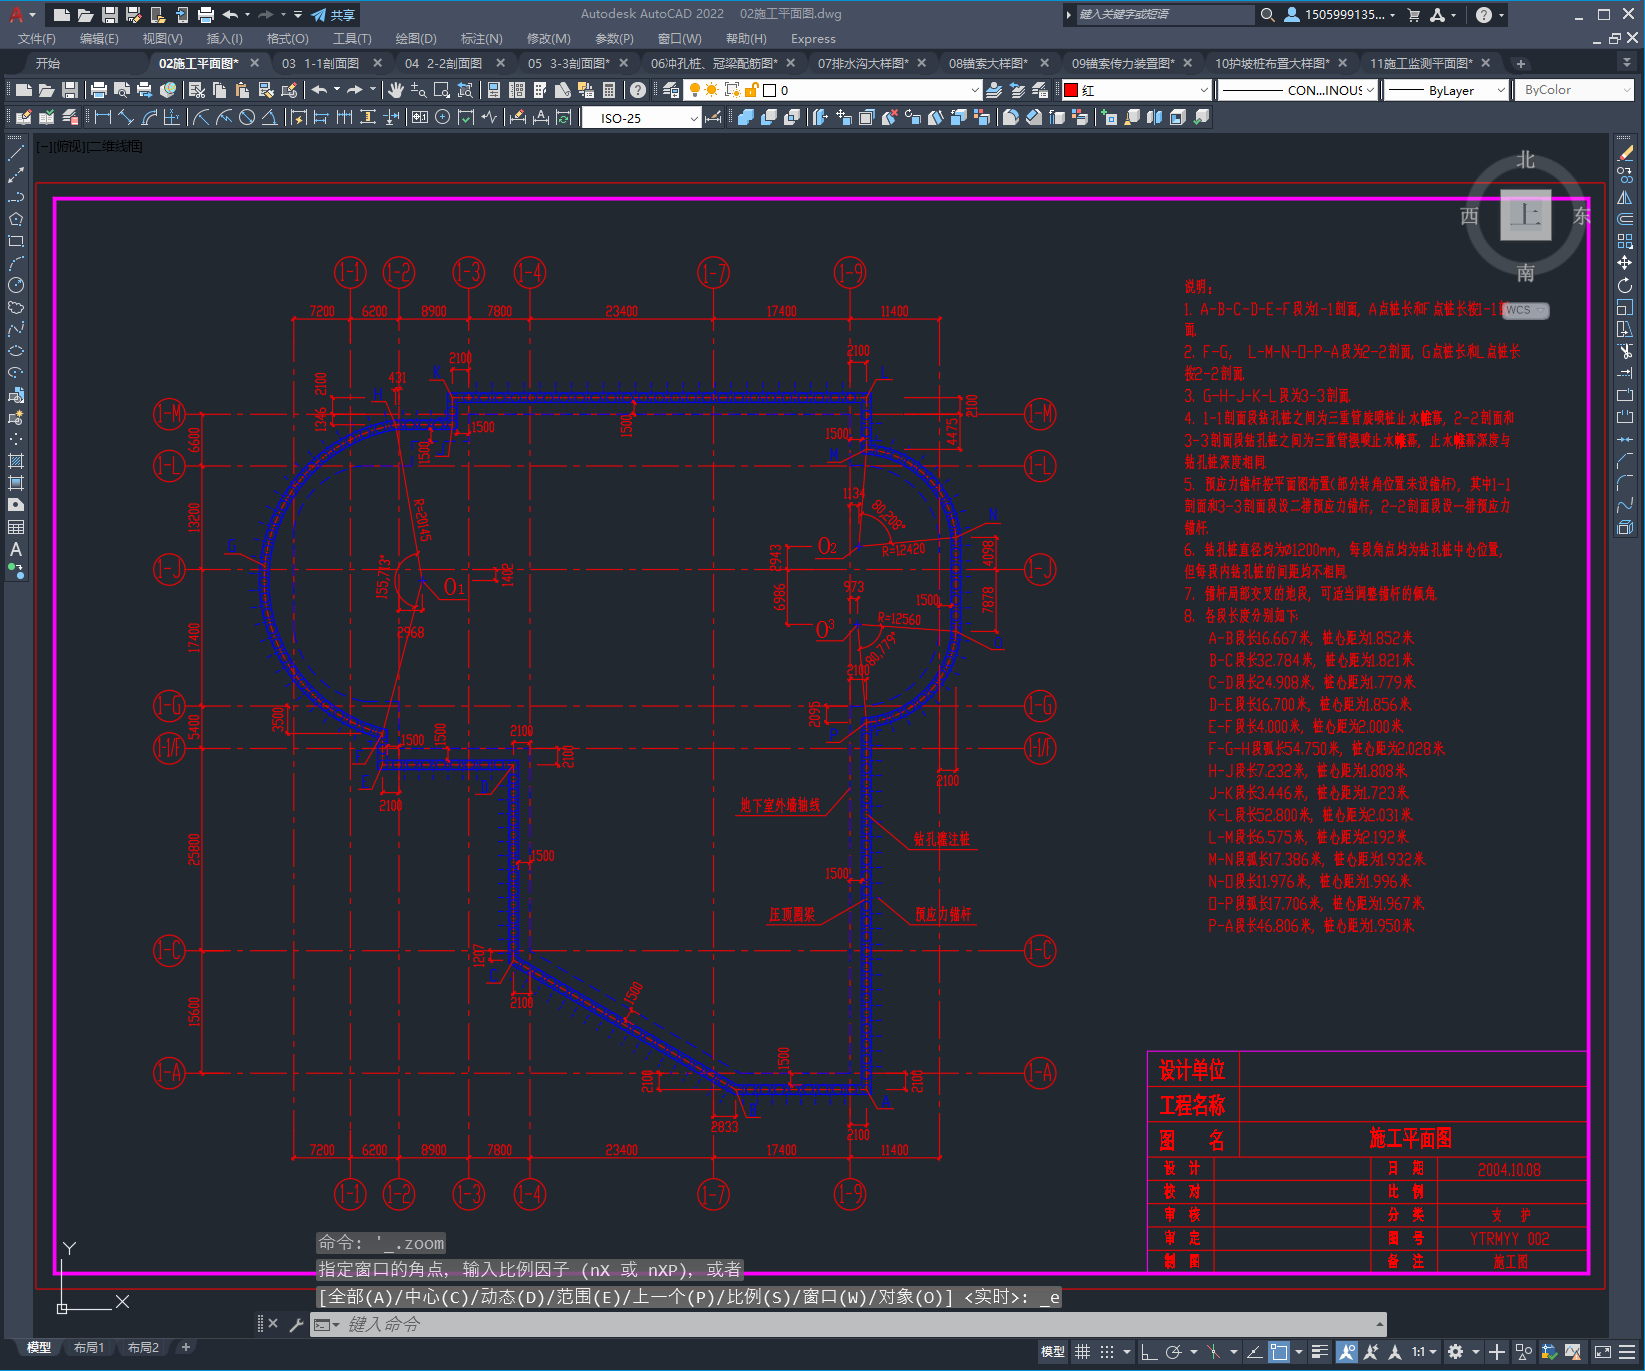Pick the Rectangle drawing tool
The width and height of the screenshot is (1645, 1371).
tap(16, 241)
